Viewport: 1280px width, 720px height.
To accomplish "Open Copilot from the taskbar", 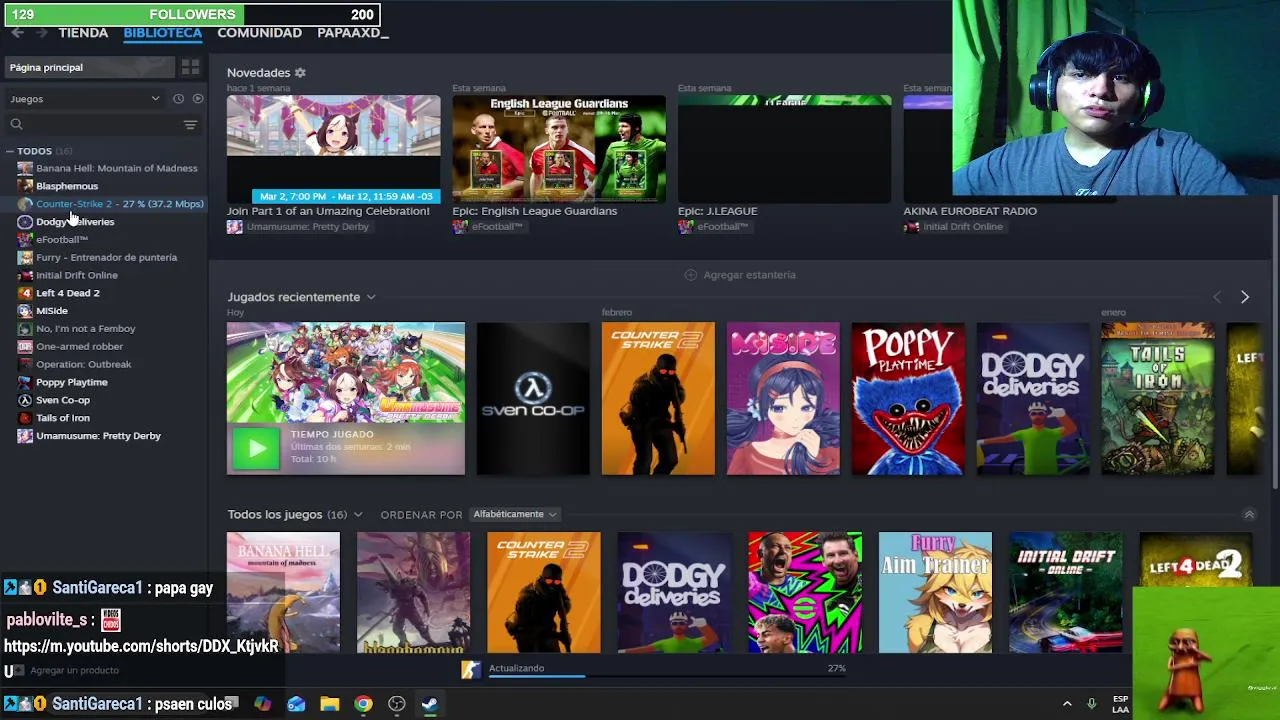I will 262,704.
